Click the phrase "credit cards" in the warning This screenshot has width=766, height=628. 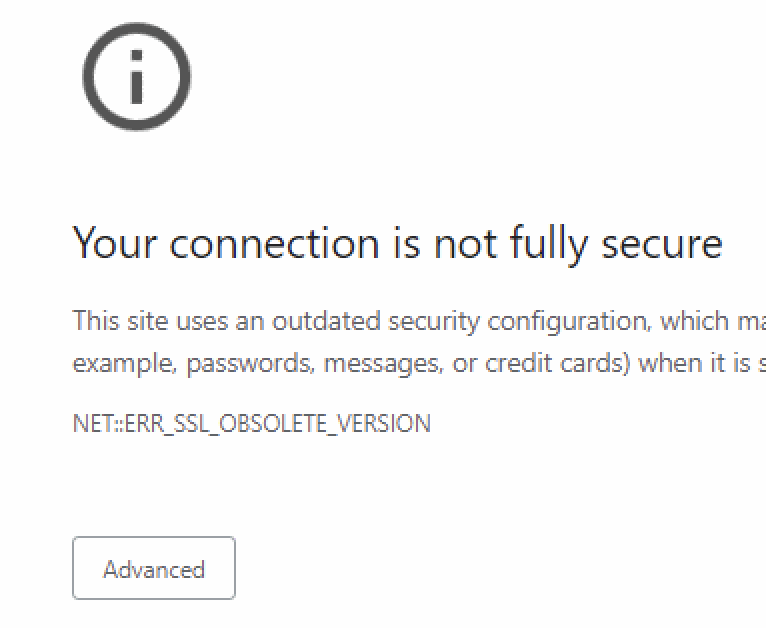pyautogui.click(x=557, y=363)
